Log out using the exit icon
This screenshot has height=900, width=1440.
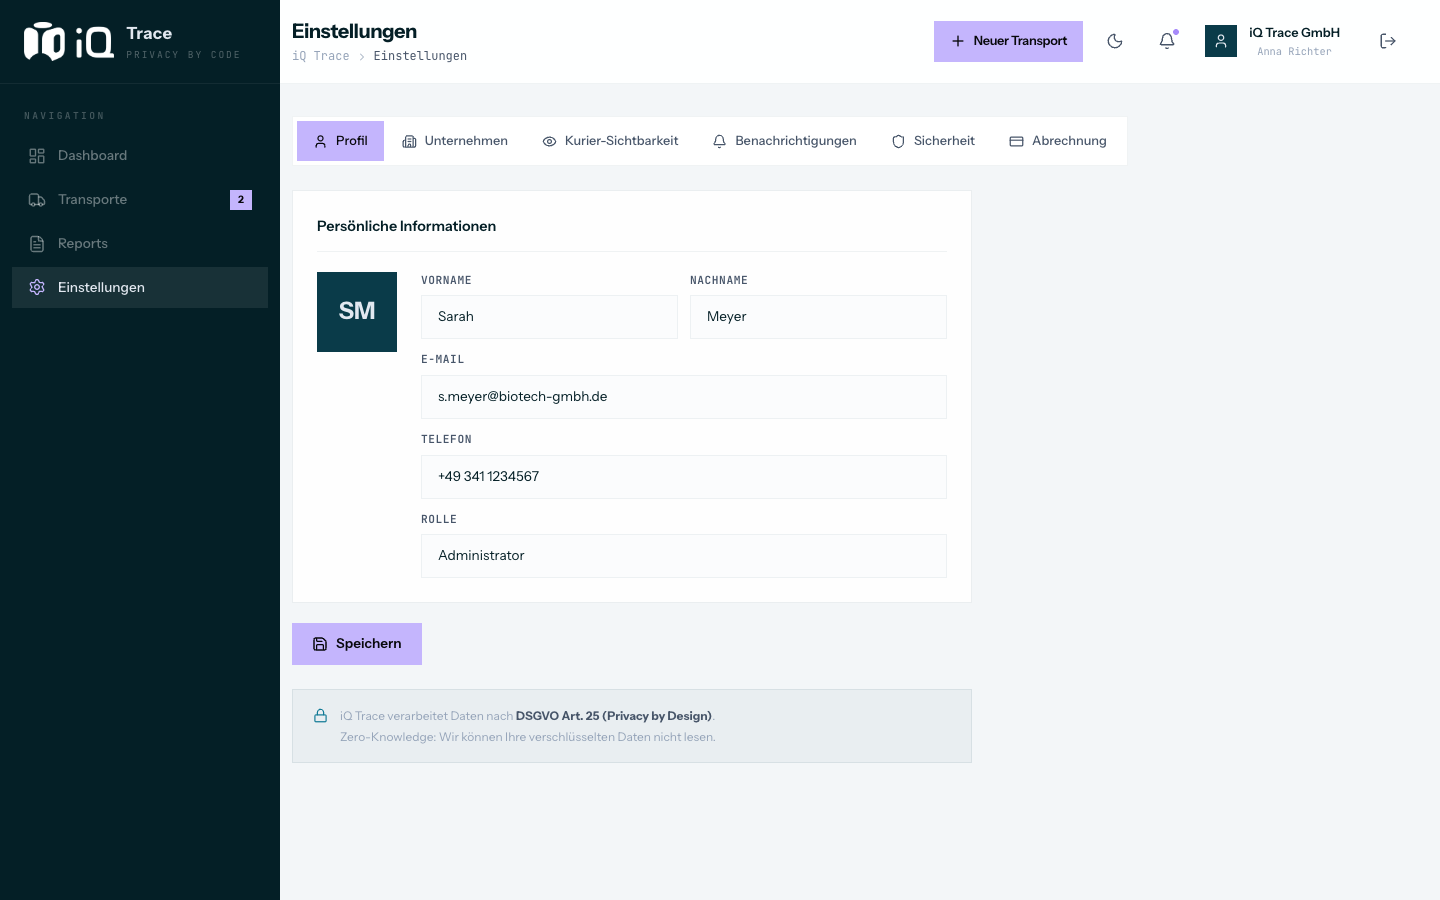click(x=1388, y=41)
